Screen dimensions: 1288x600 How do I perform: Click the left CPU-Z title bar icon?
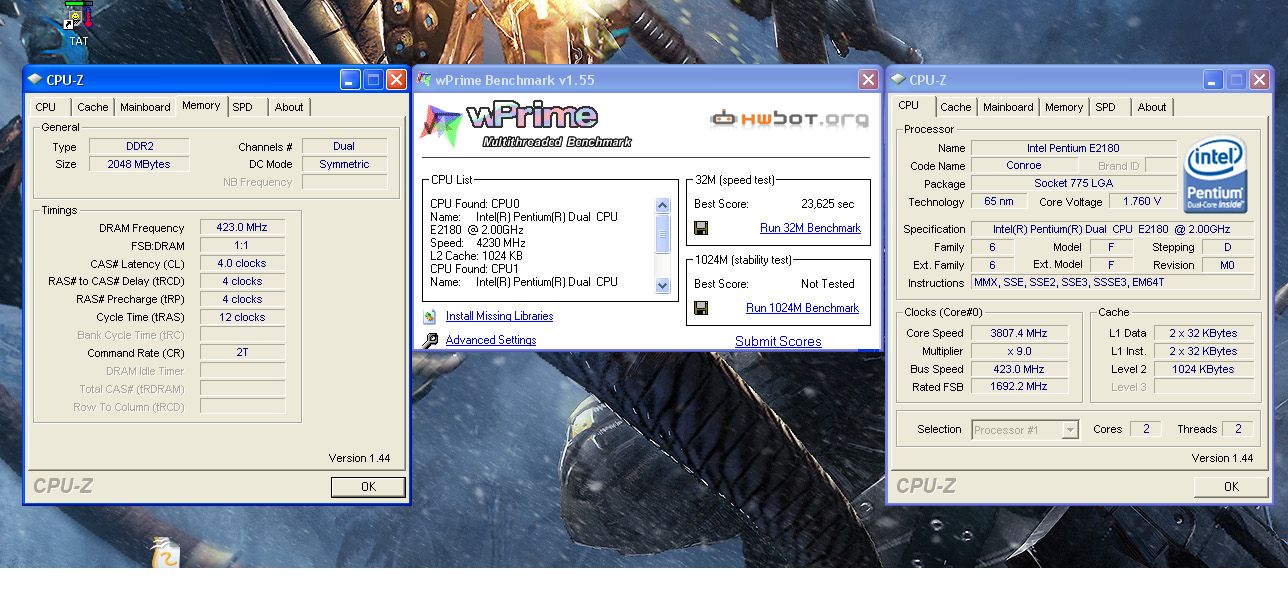[35, 80]
